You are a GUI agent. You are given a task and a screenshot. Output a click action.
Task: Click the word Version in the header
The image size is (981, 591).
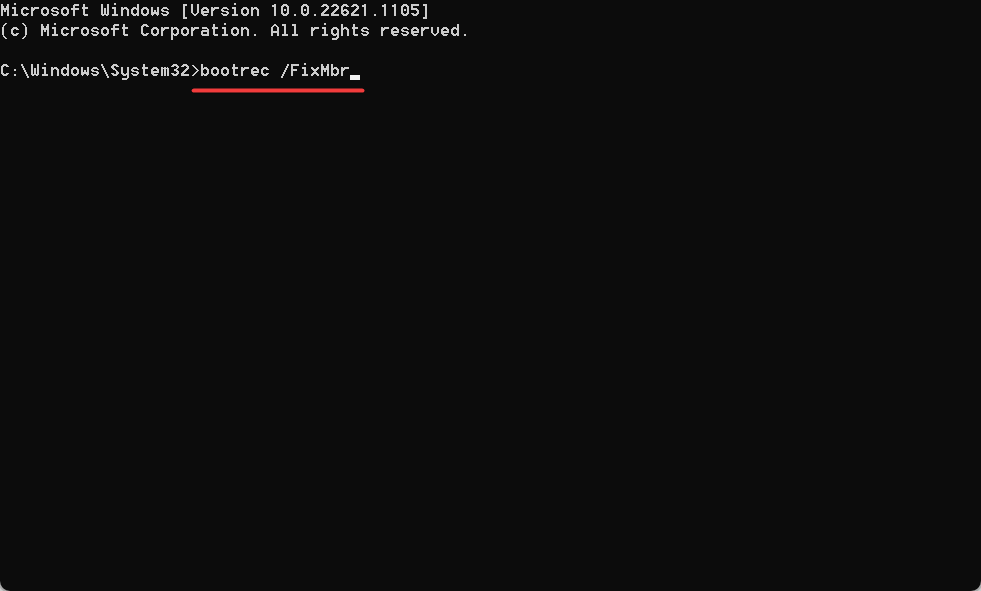pos(225,11)
